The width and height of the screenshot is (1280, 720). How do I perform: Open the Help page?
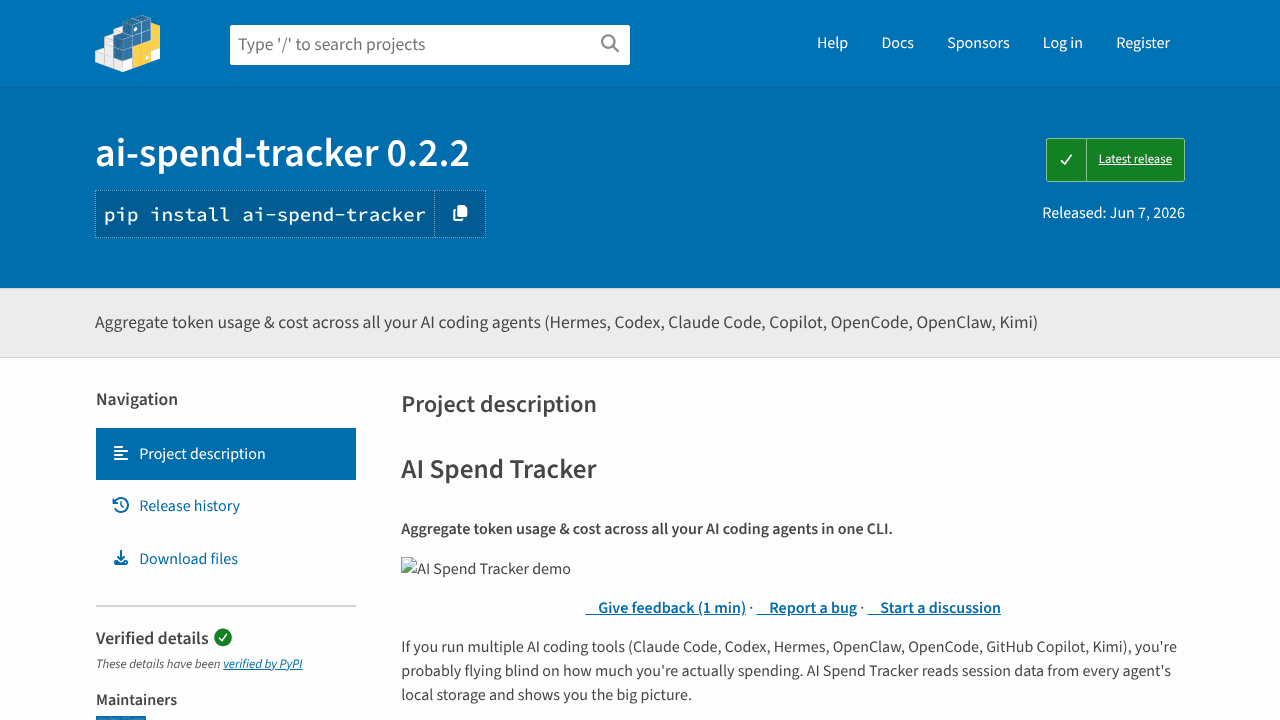click(x=832, y=43)
